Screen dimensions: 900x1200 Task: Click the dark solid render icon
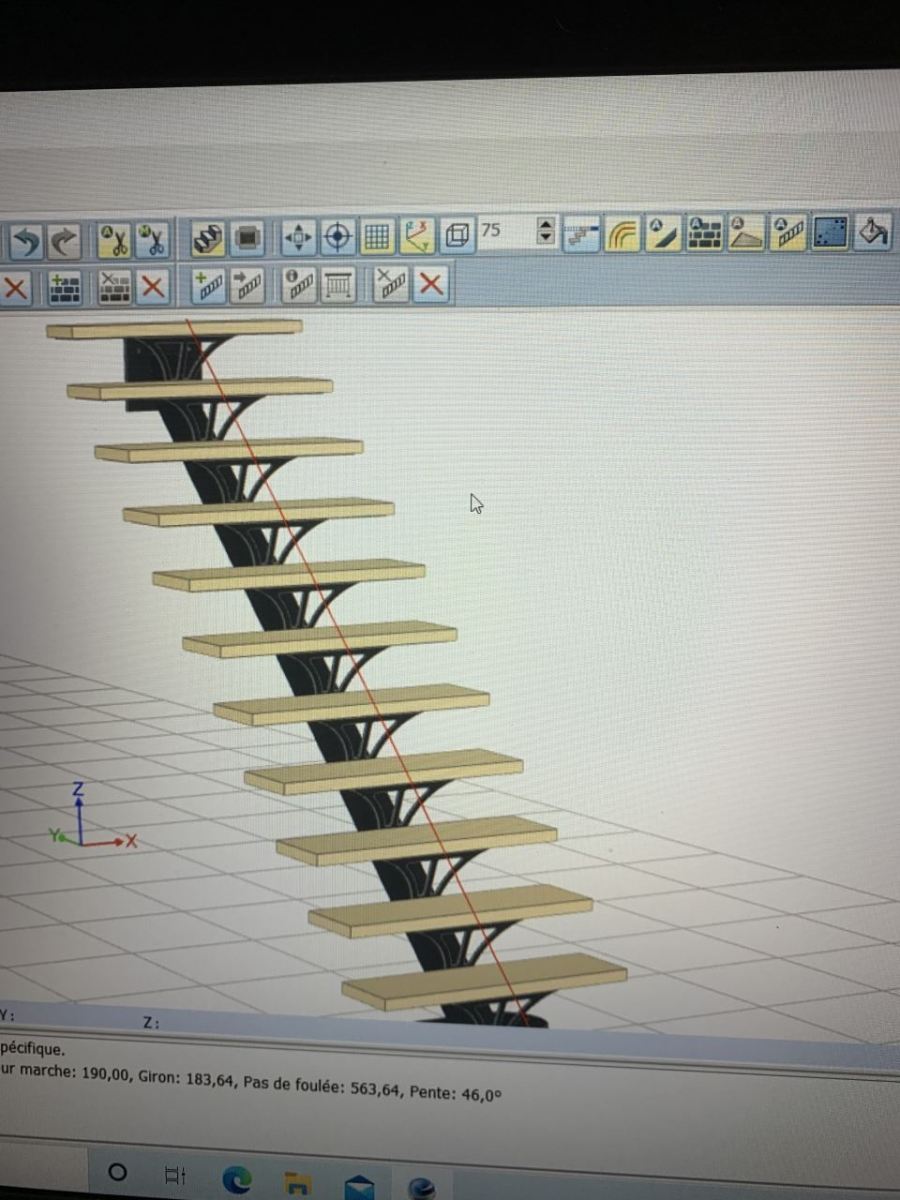248,239
